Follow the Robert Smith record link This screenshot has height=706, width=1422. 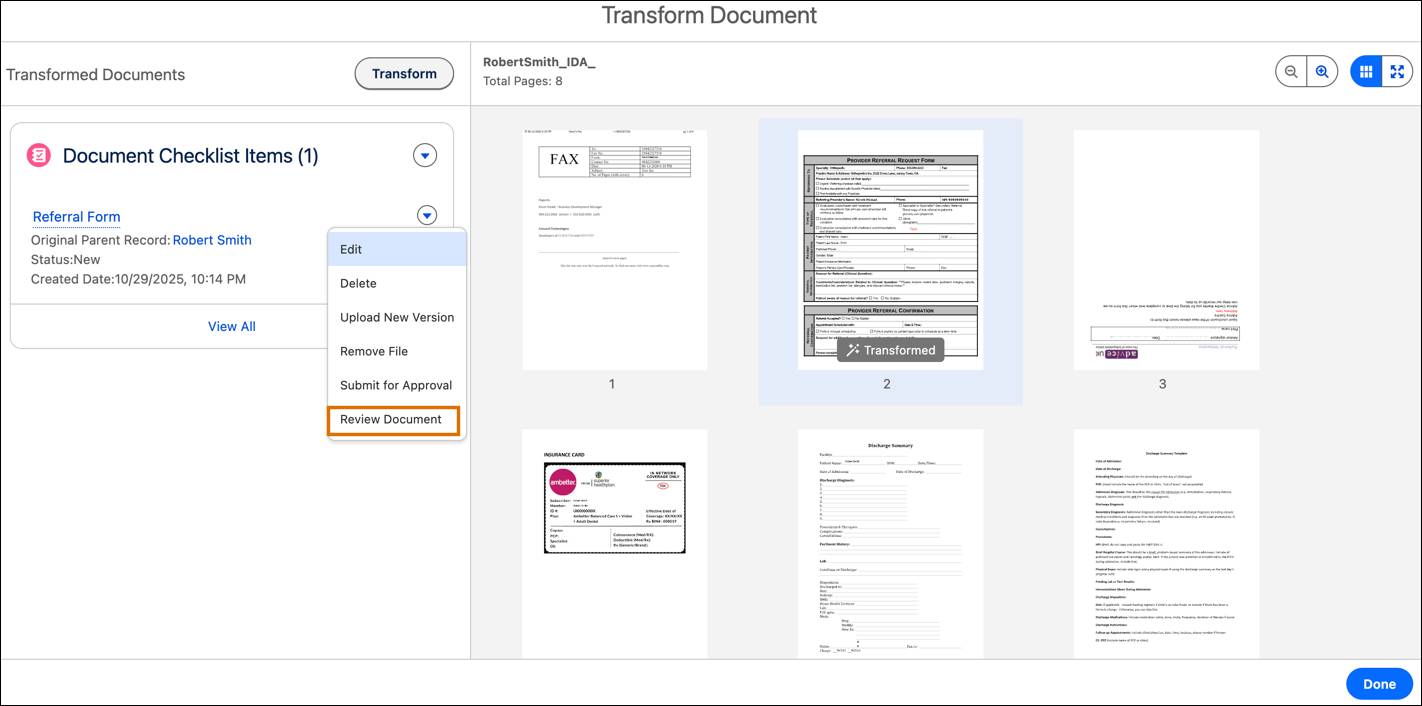pos(211,240)
